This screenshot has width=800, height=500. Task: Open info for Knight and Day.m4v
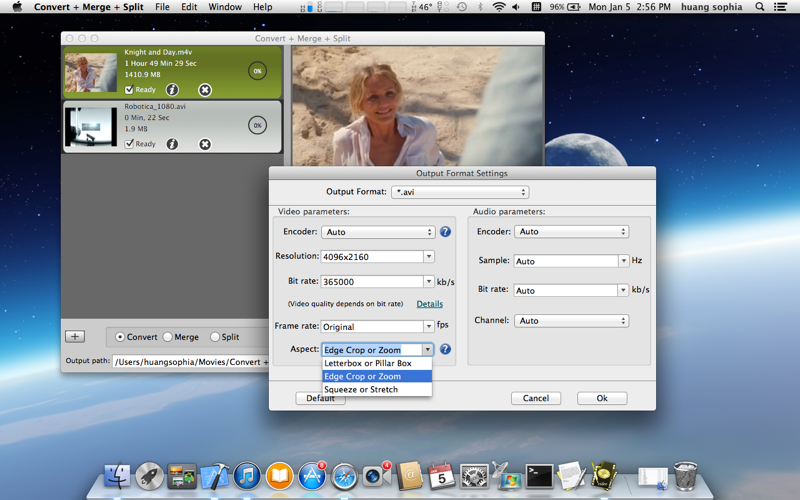[x=172, y=90]
